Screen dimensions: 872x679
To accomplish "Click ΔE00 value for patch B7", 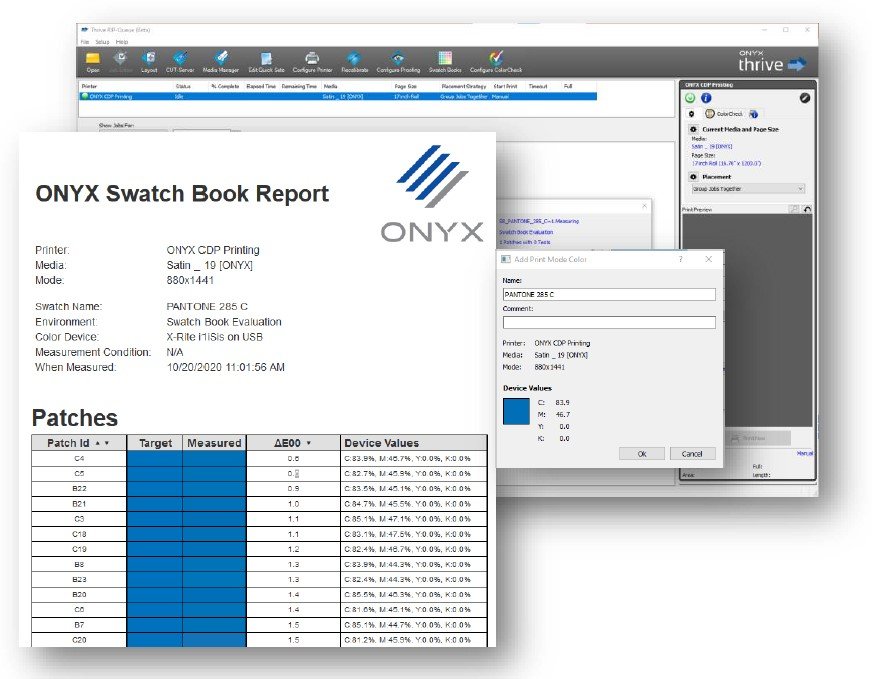I will pyautogui.click(x=294, y=625).
